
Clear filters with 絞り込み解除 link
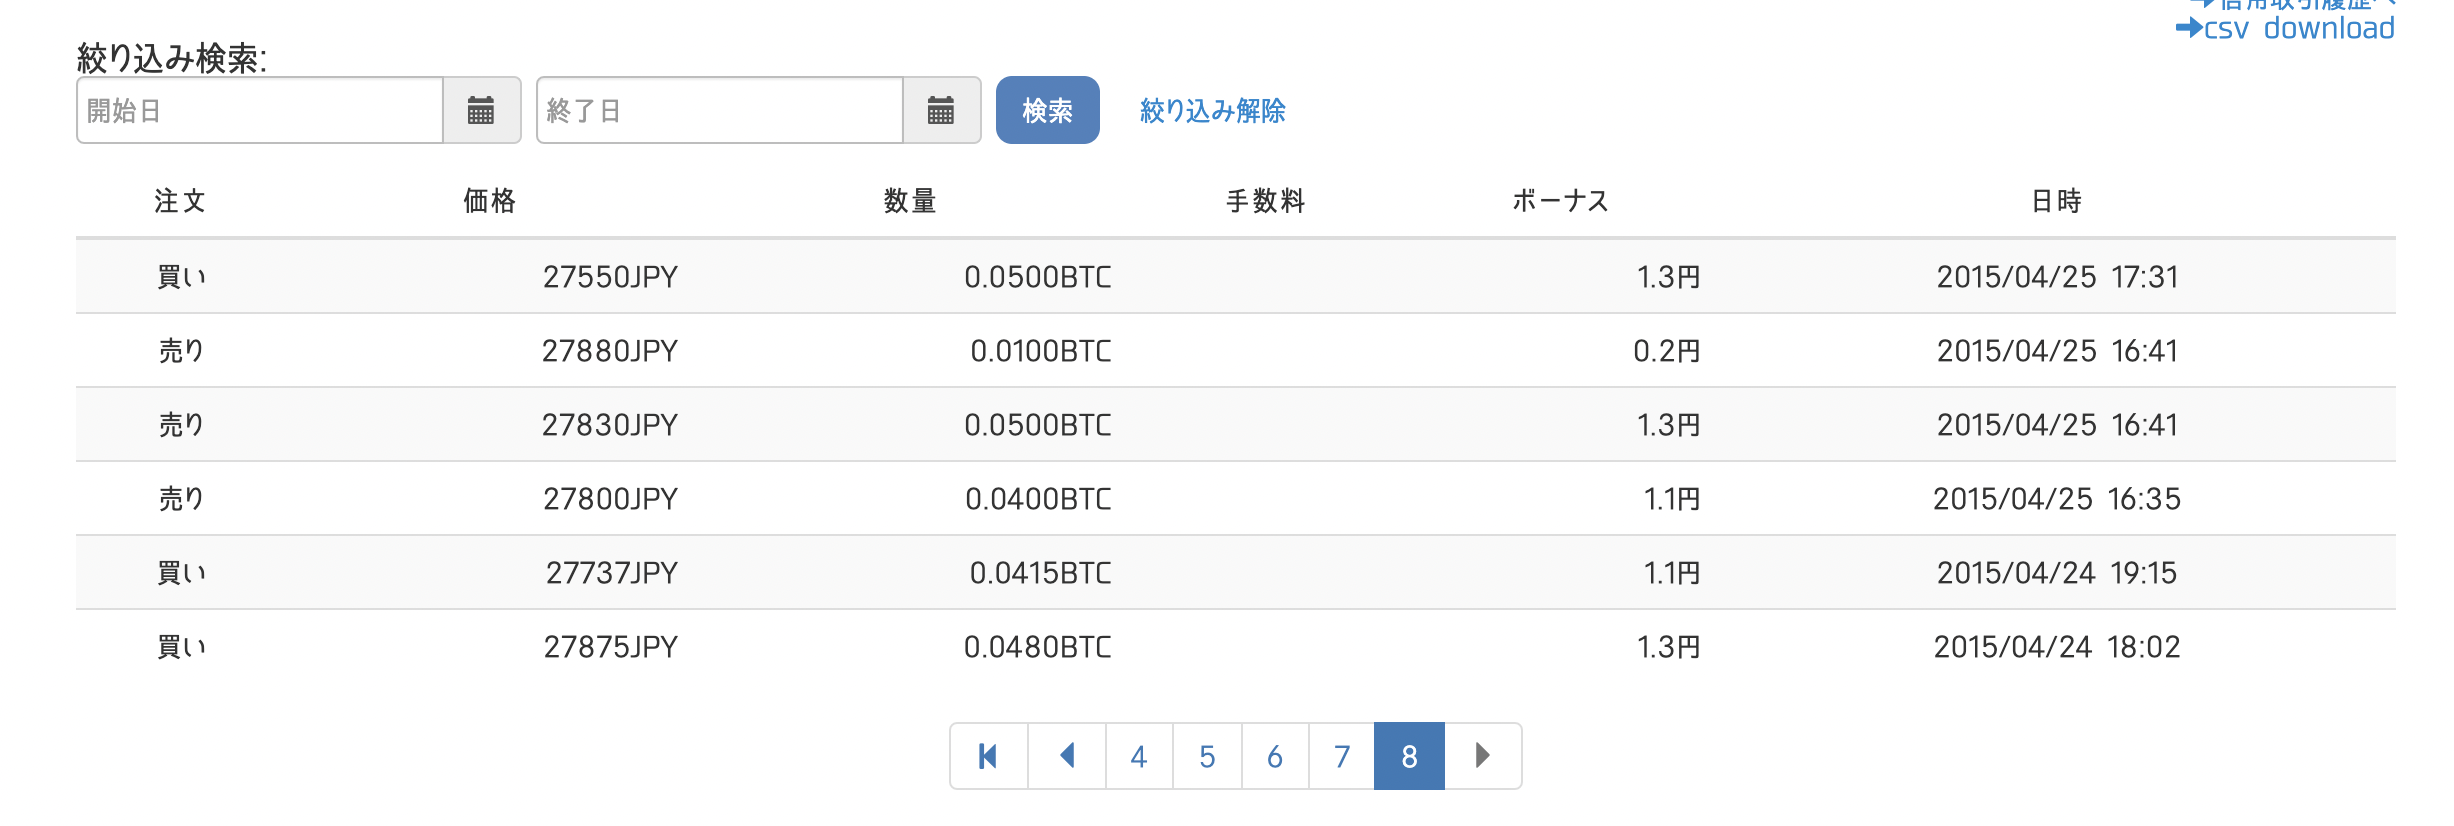[x=1212, y=110]
